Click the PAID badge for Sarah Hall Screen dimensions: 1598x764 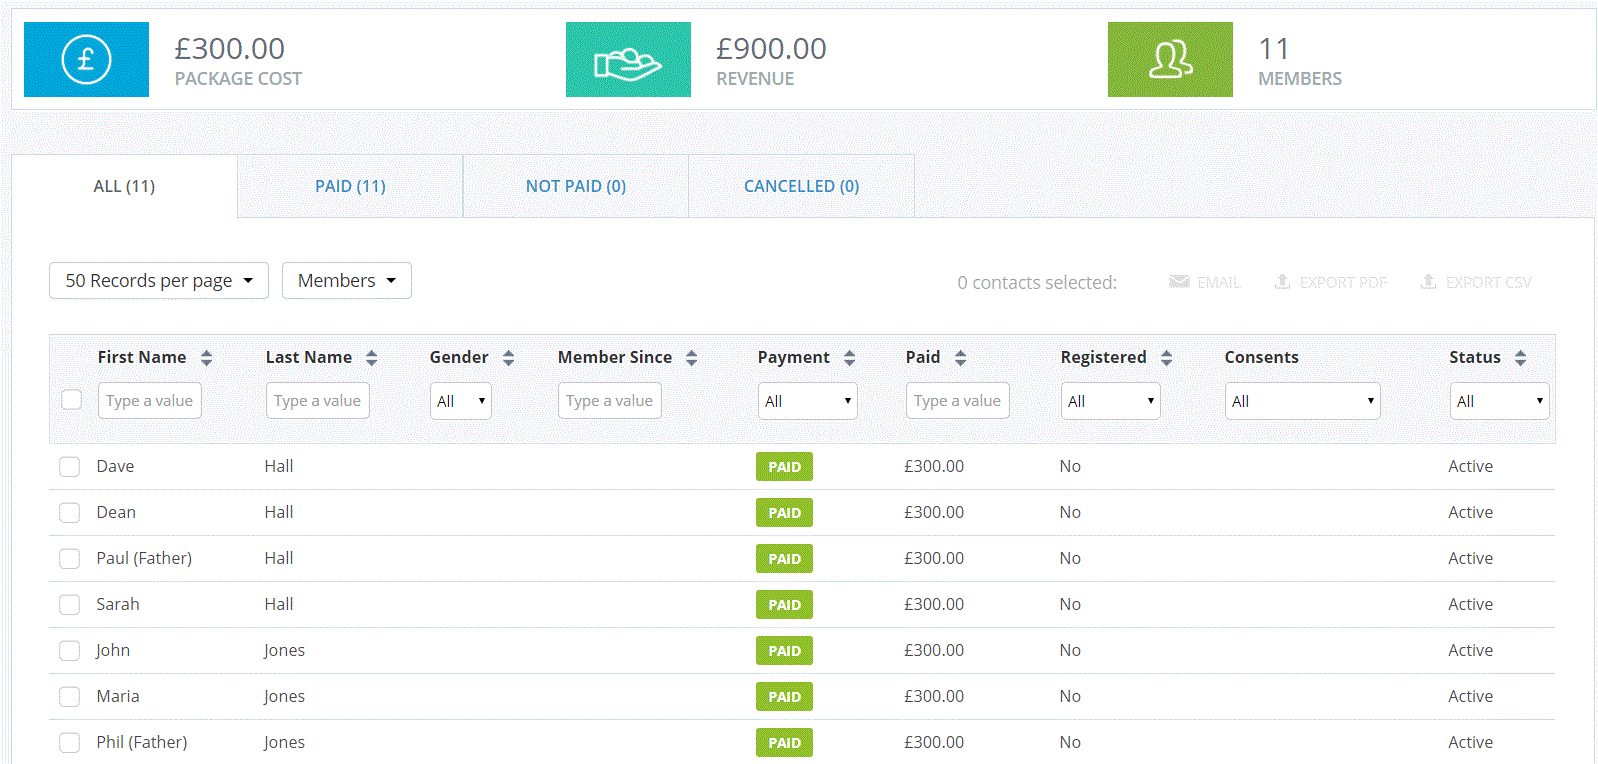[x=784, y=605]
